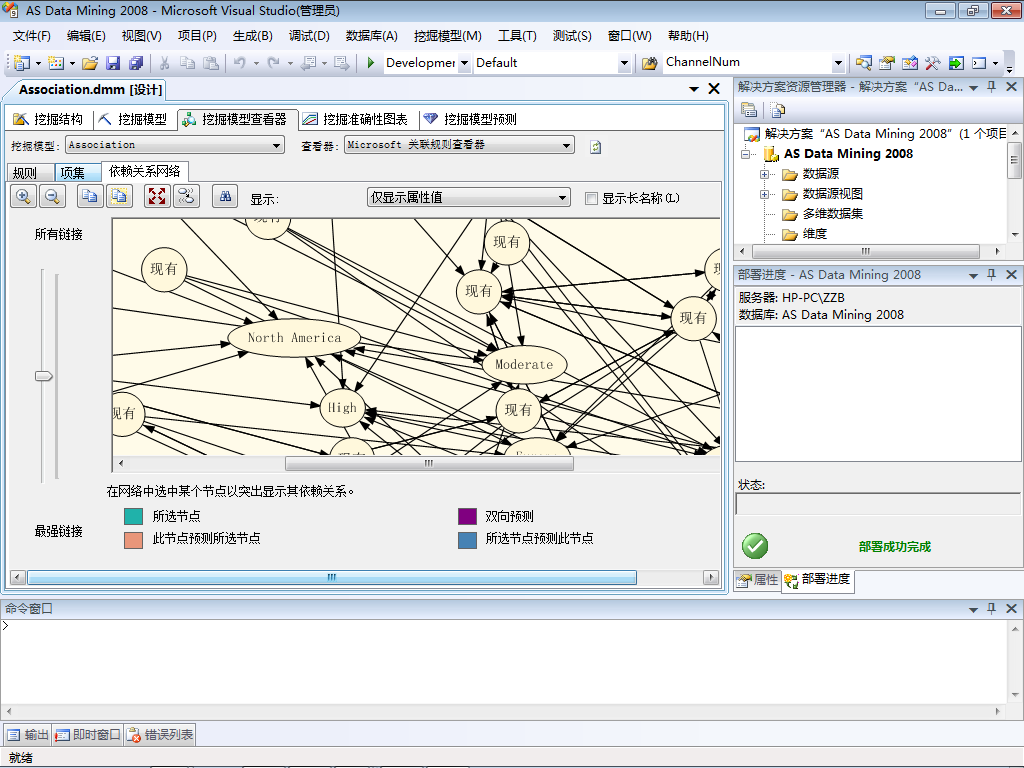Click the Copy Graph View icon

click(x=90, y=196)
